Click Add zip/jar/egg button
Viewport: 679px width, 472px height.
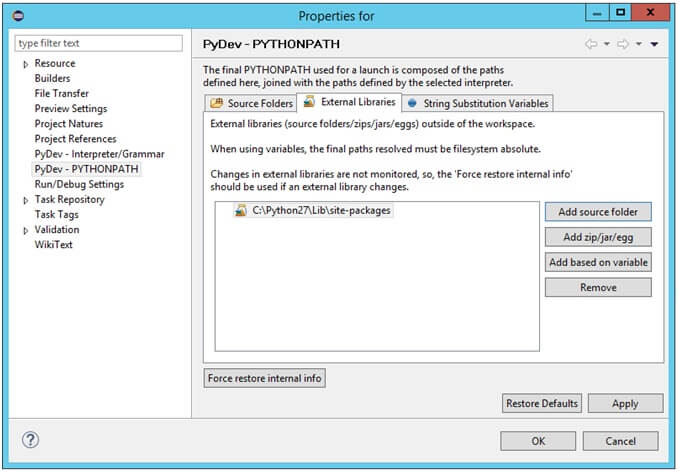[598, 237]
